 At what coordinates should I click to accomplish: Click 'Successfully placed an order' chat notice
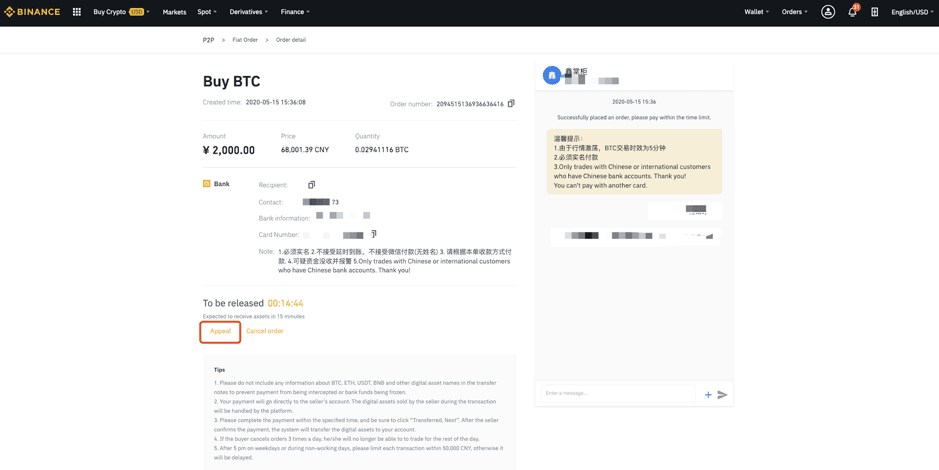click(x=634, y=118)
